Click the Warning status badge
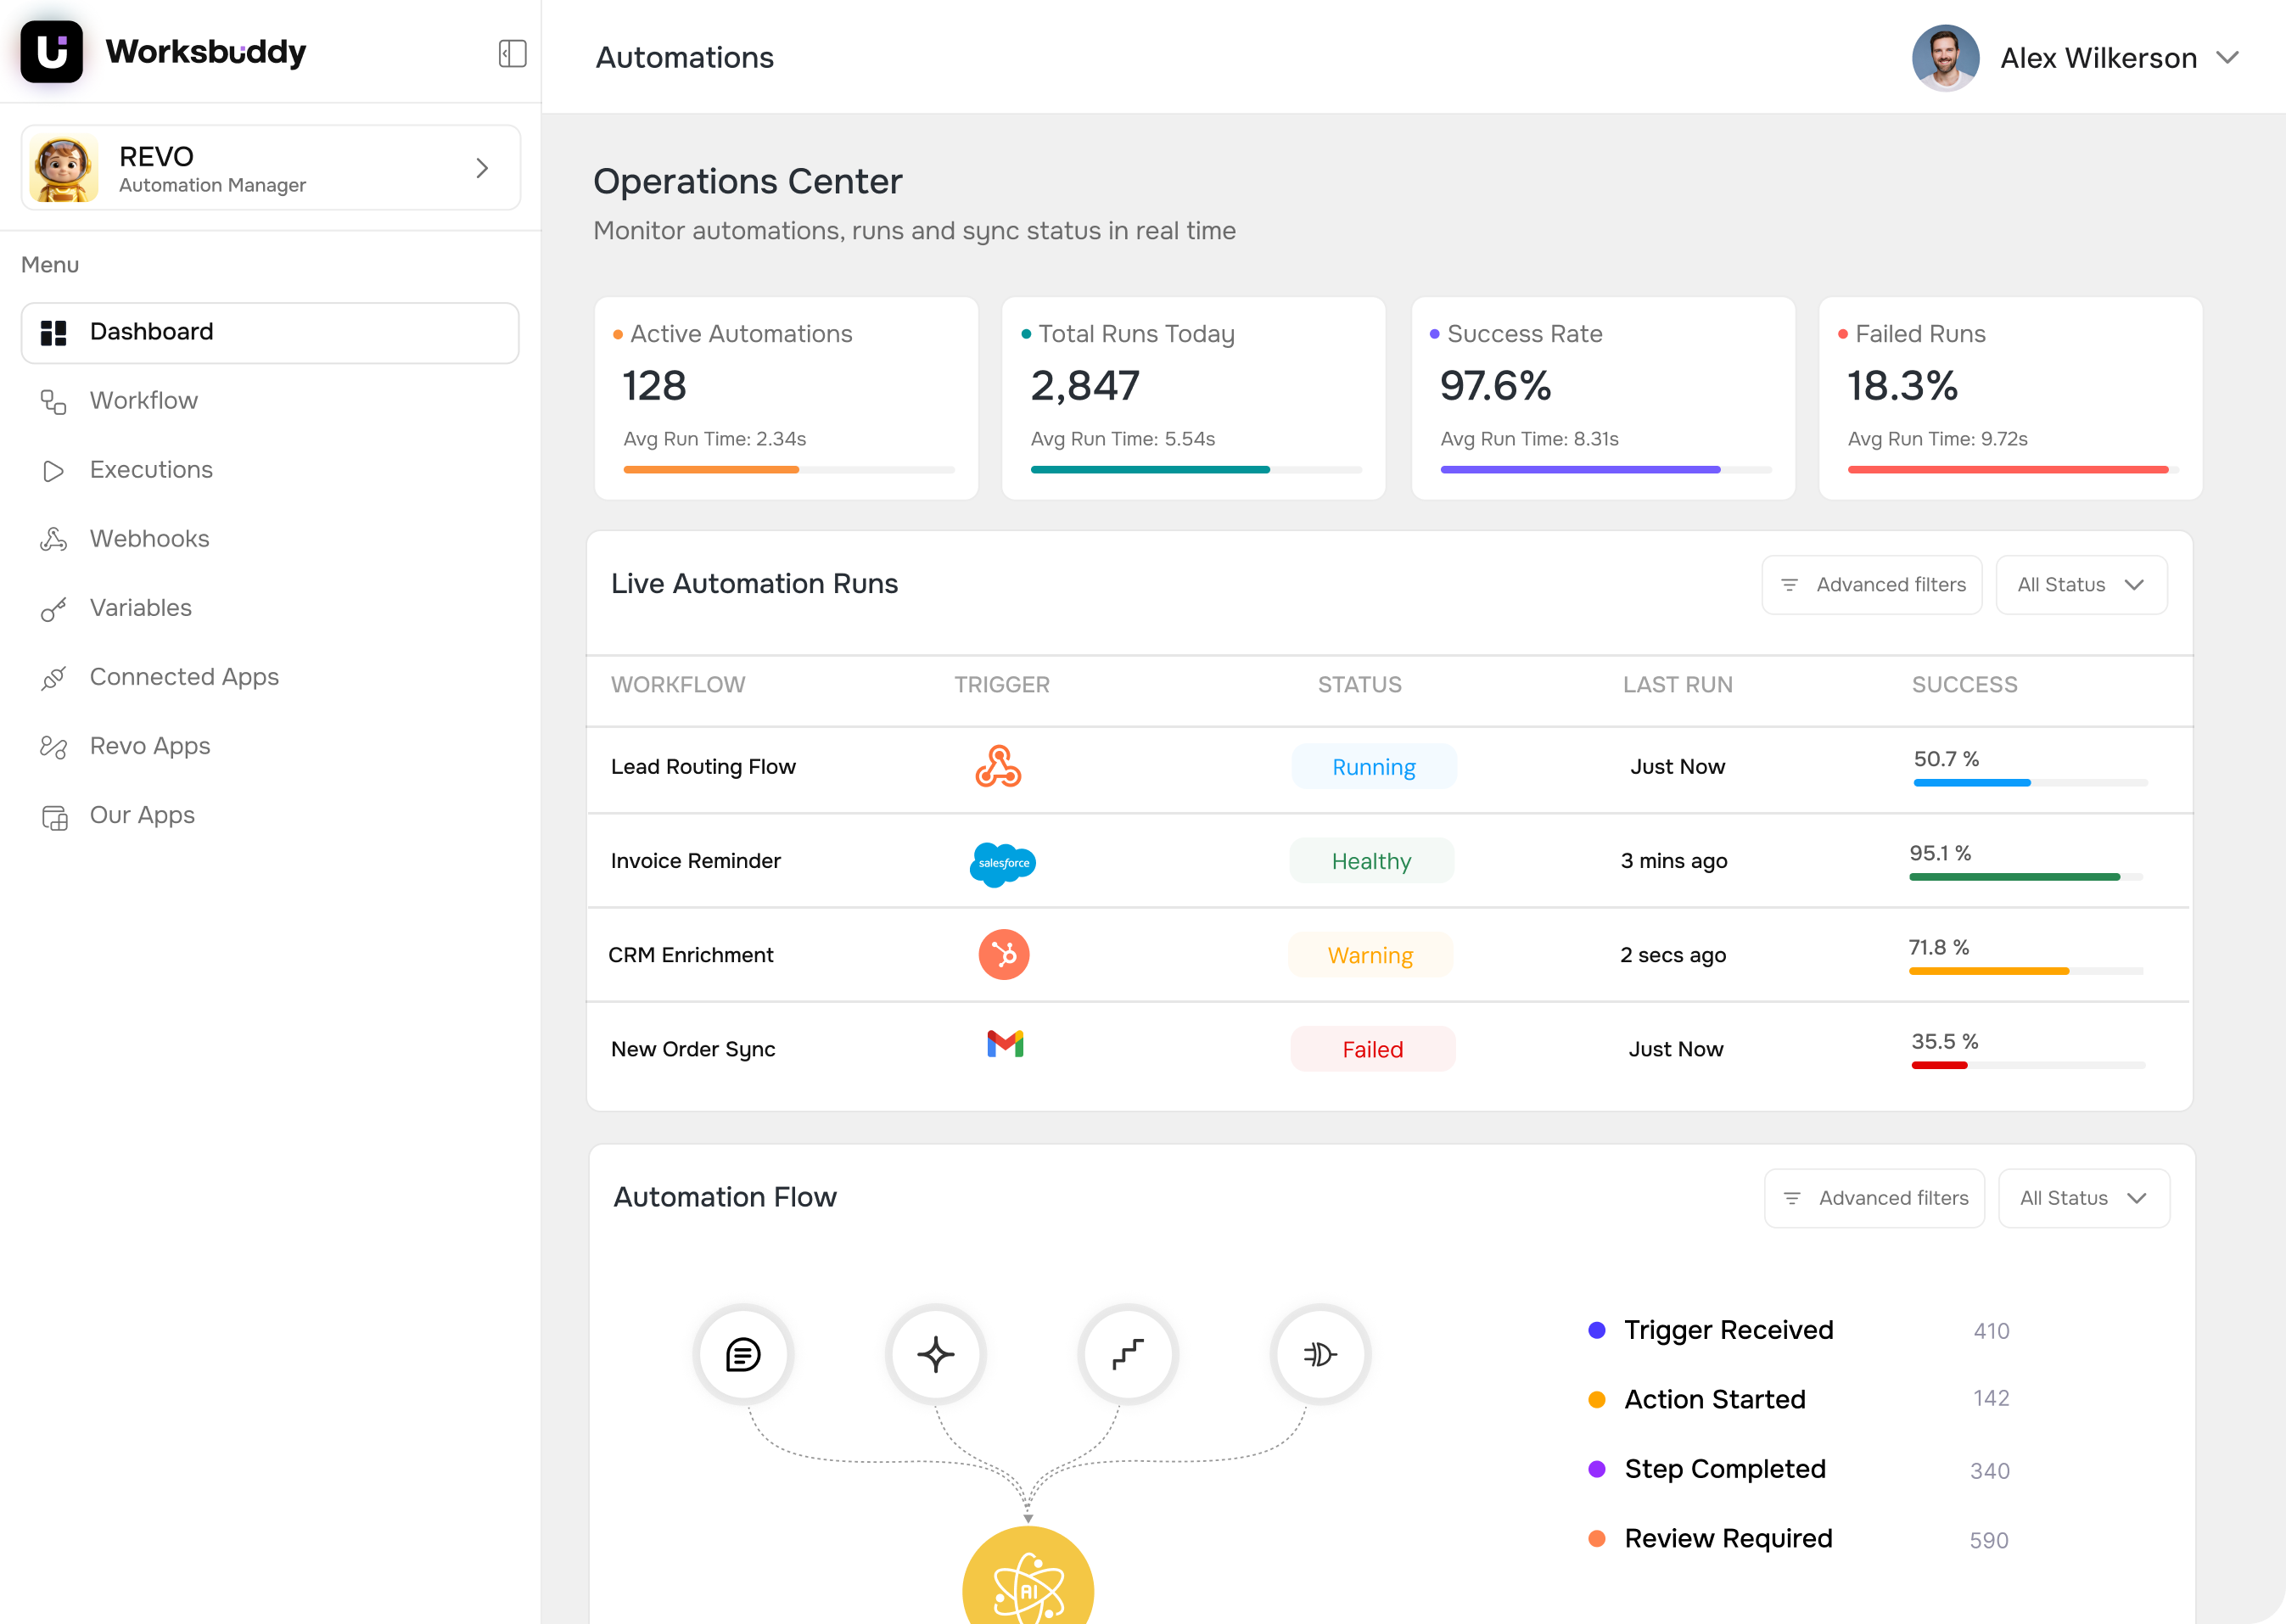Image resolution: width=2286 pixels, height=1624 pixels. [1370, 955]
